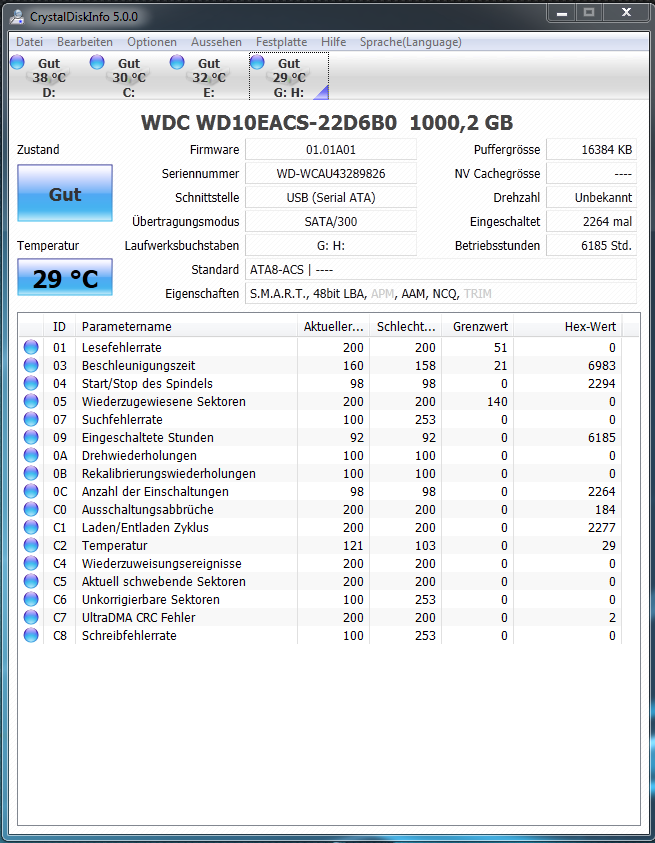This screenshot has height=843, width=655.
Task: Click the serial number field WD-WCAU43289826
Action: 331,174
